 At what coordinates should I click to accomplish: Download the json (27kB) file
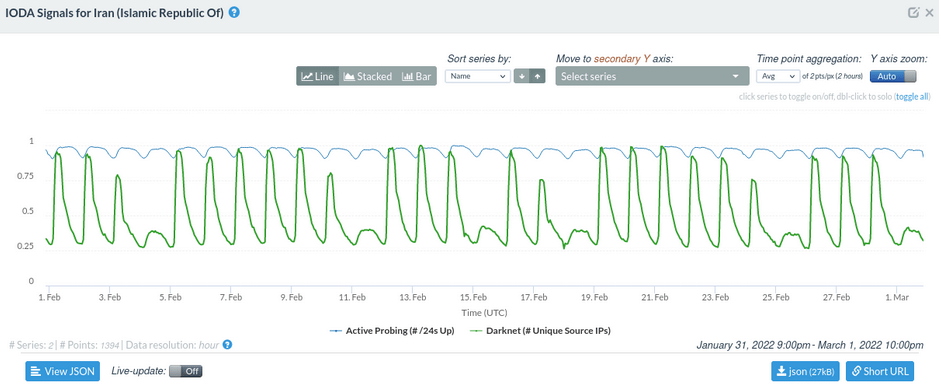(806, 371)
